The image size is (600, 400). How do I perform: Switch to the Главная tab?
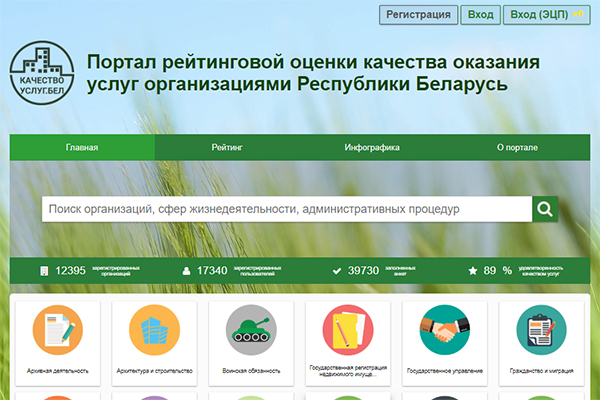[82, 147]
